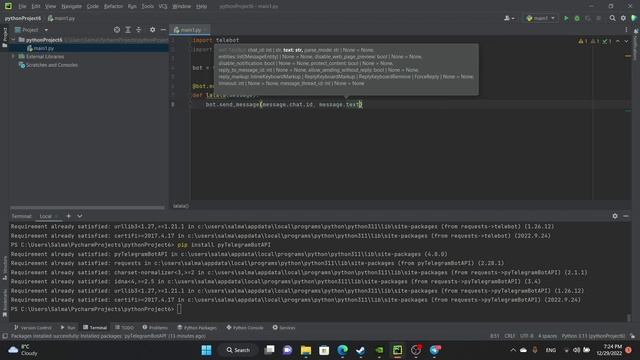Hide the Terminal panel
640x360 pixels.
(626, 216)
